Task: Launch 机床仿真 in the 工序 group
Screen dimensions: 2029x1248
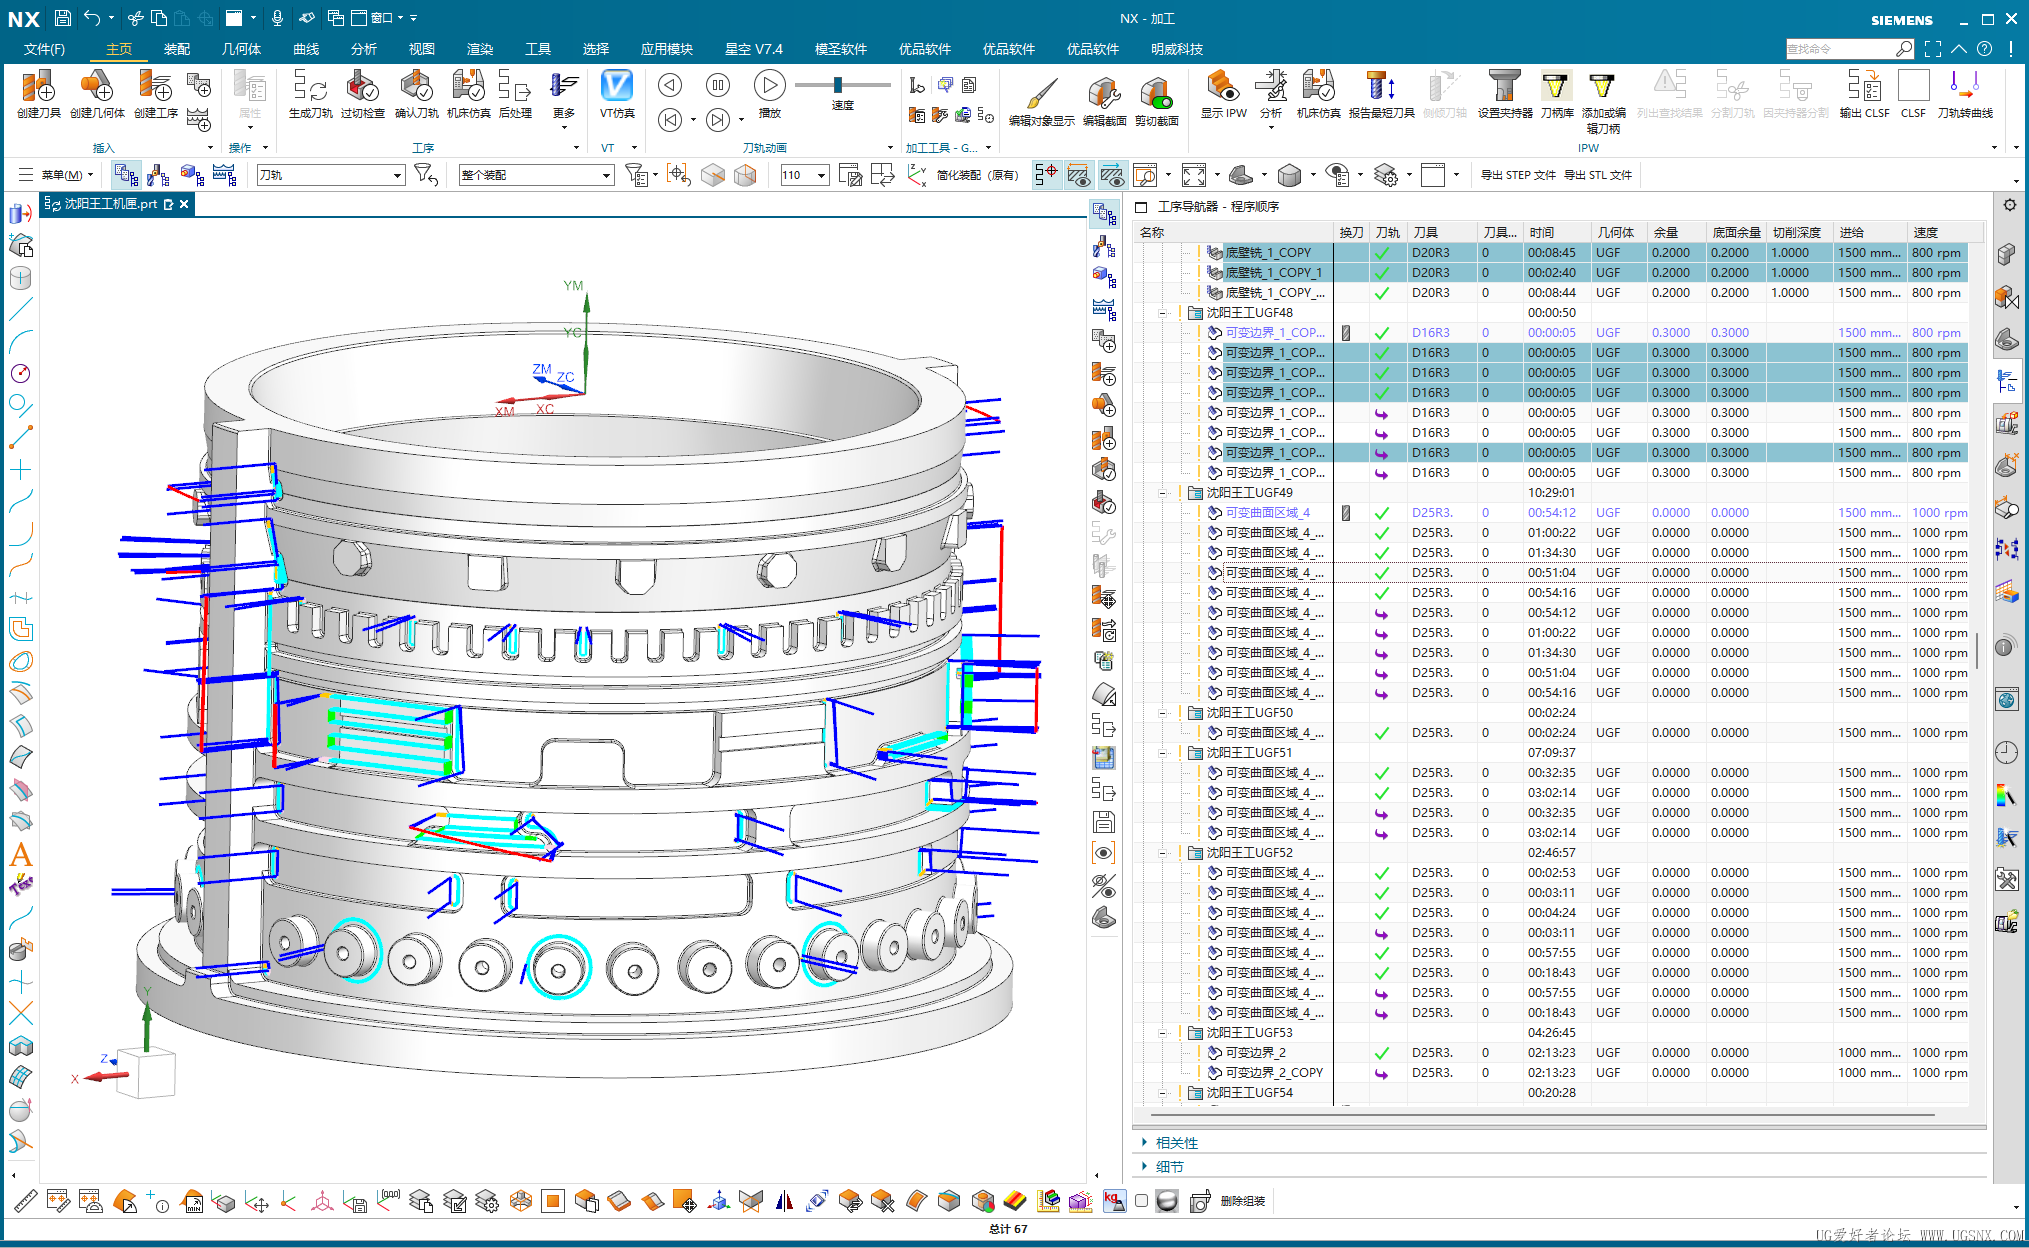Action: click(x=468, y=94)
